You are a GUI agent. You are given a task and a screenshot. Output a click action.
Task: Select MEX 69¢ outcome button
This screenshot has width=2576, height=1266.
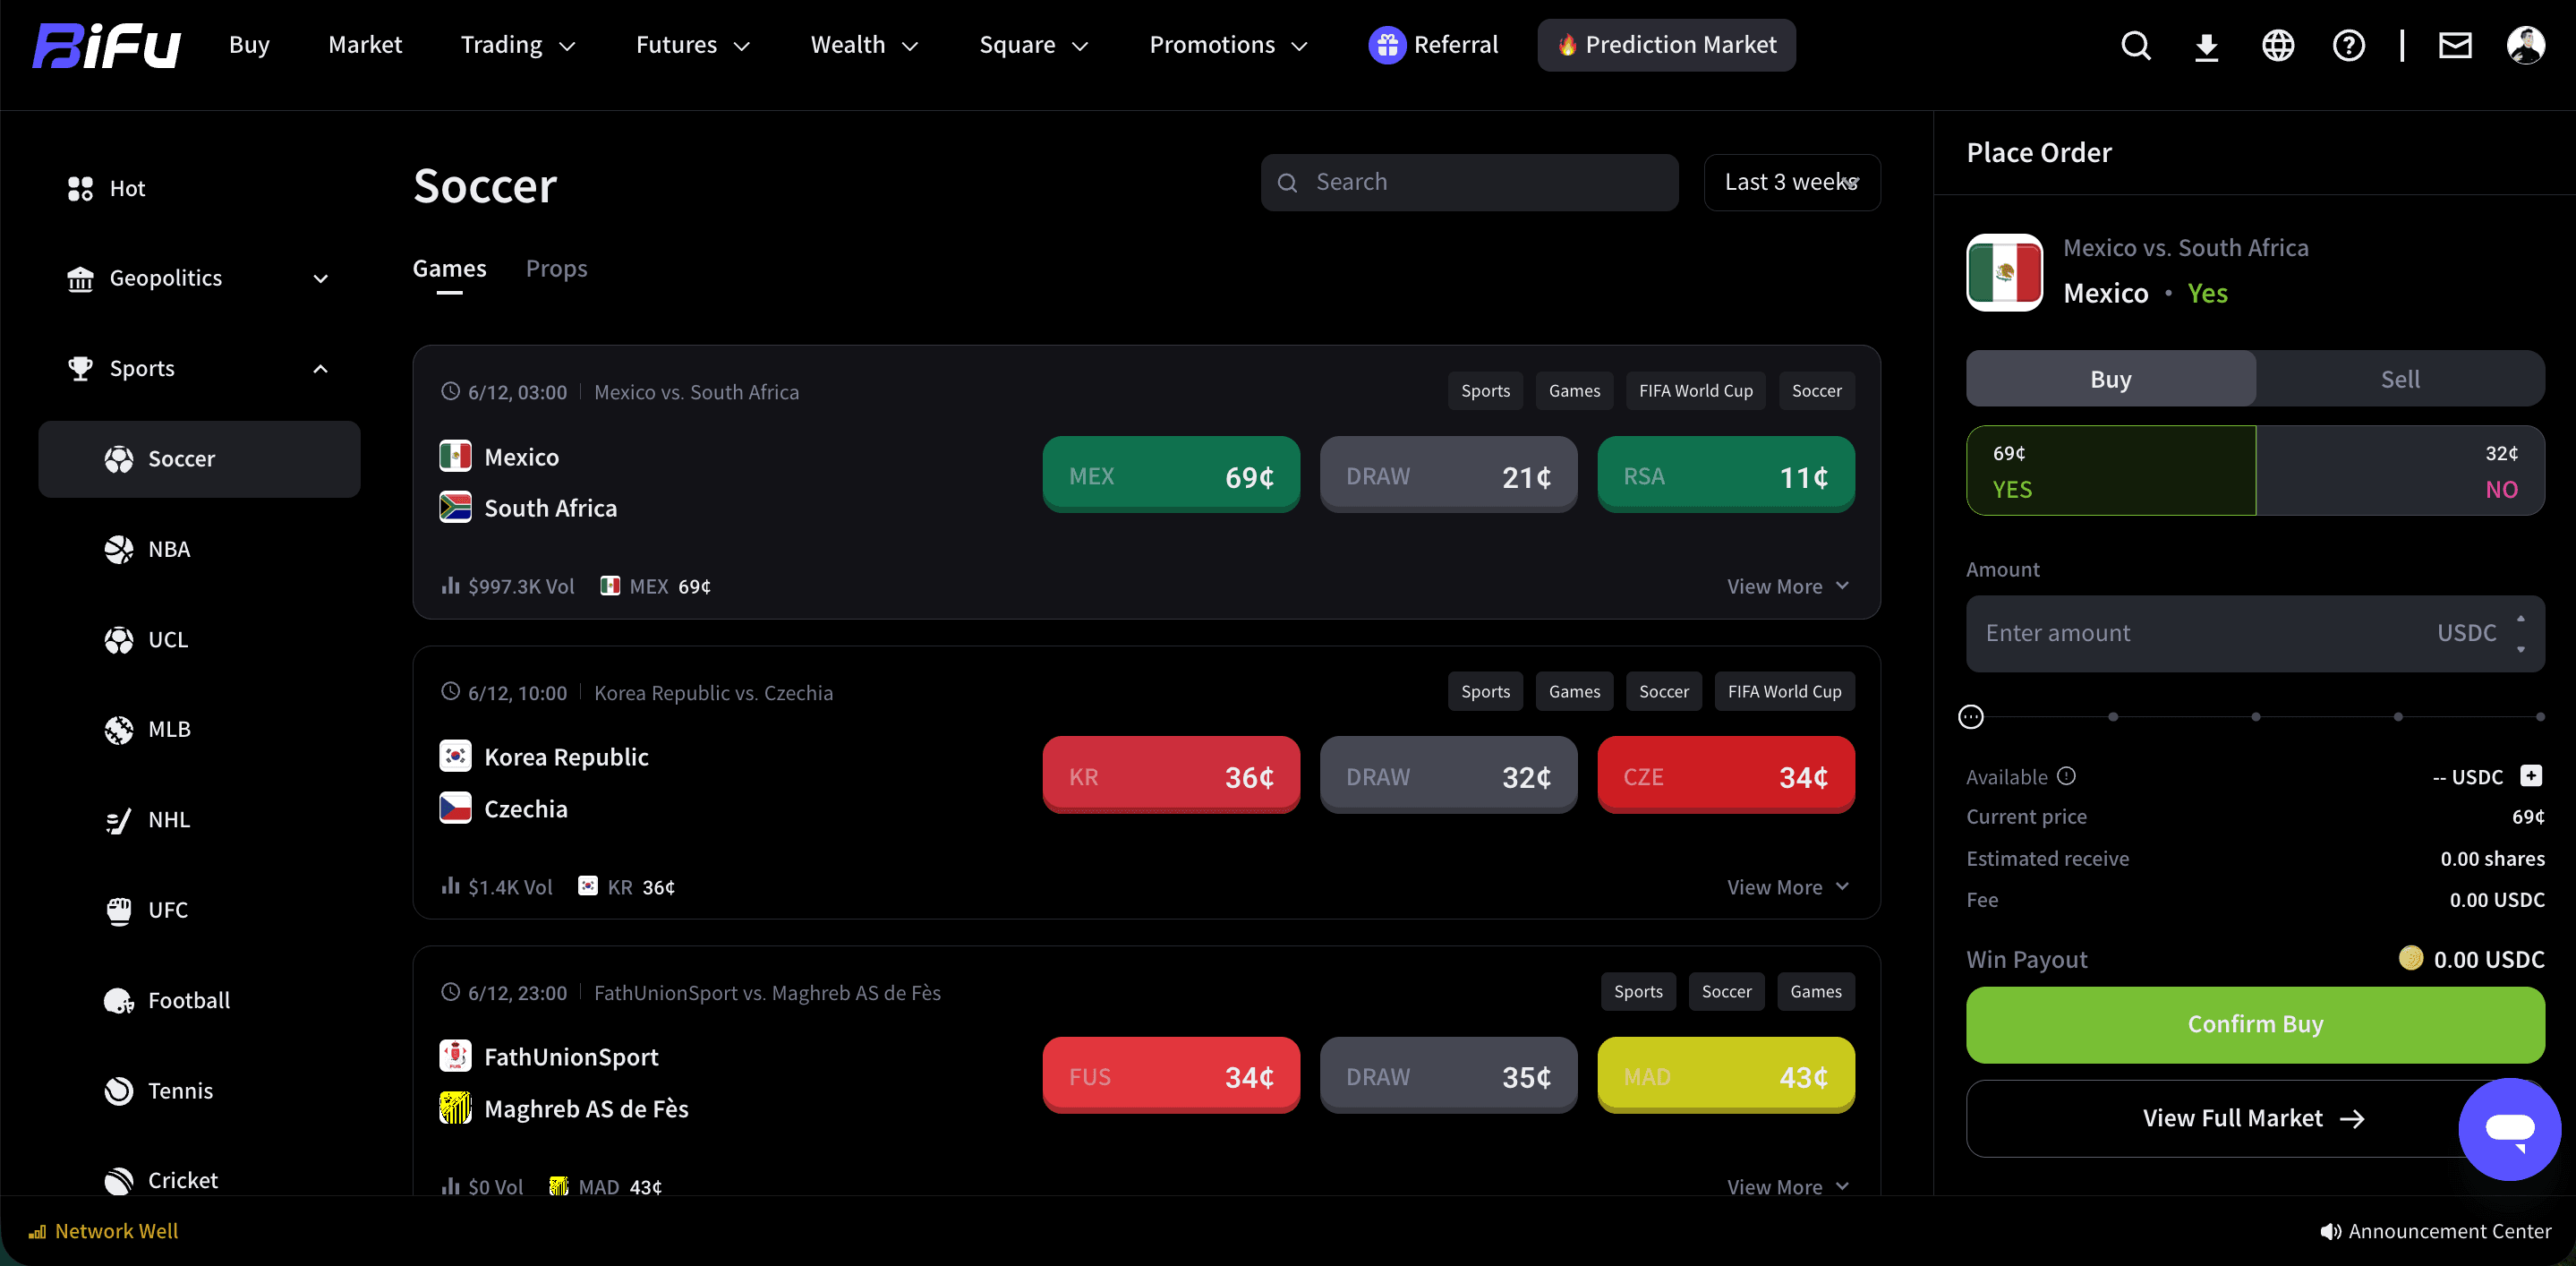coord(1171,475)
